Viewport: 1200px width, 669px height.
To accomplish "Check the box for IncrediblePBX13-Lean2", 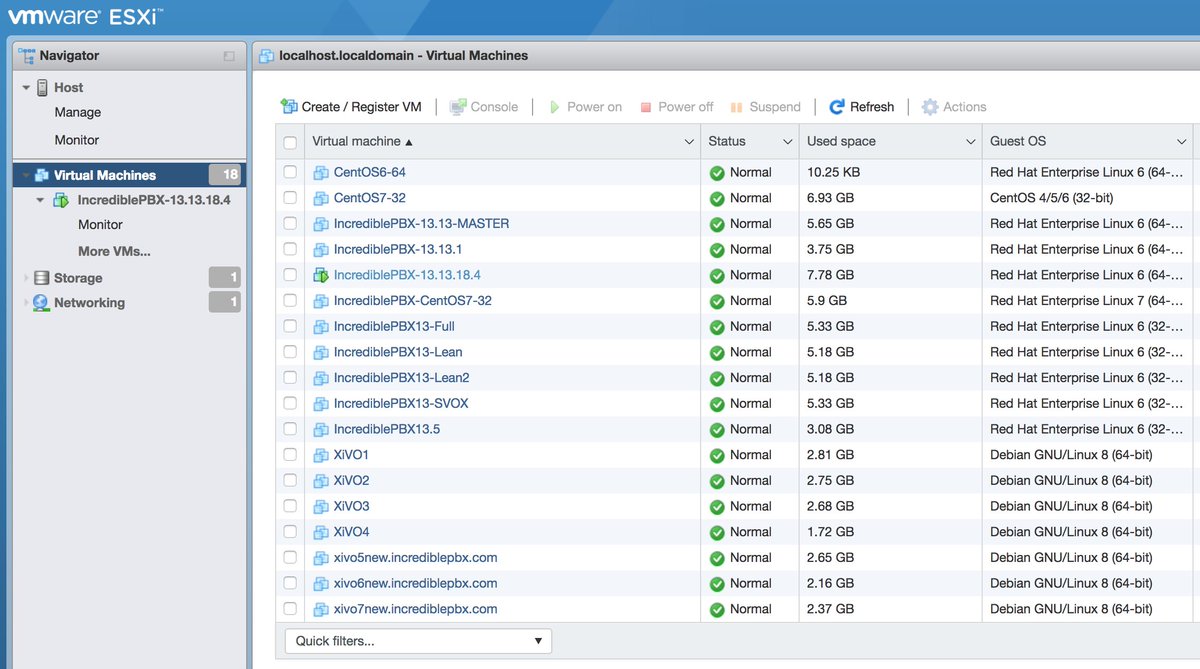I will [x=290, y=378].
